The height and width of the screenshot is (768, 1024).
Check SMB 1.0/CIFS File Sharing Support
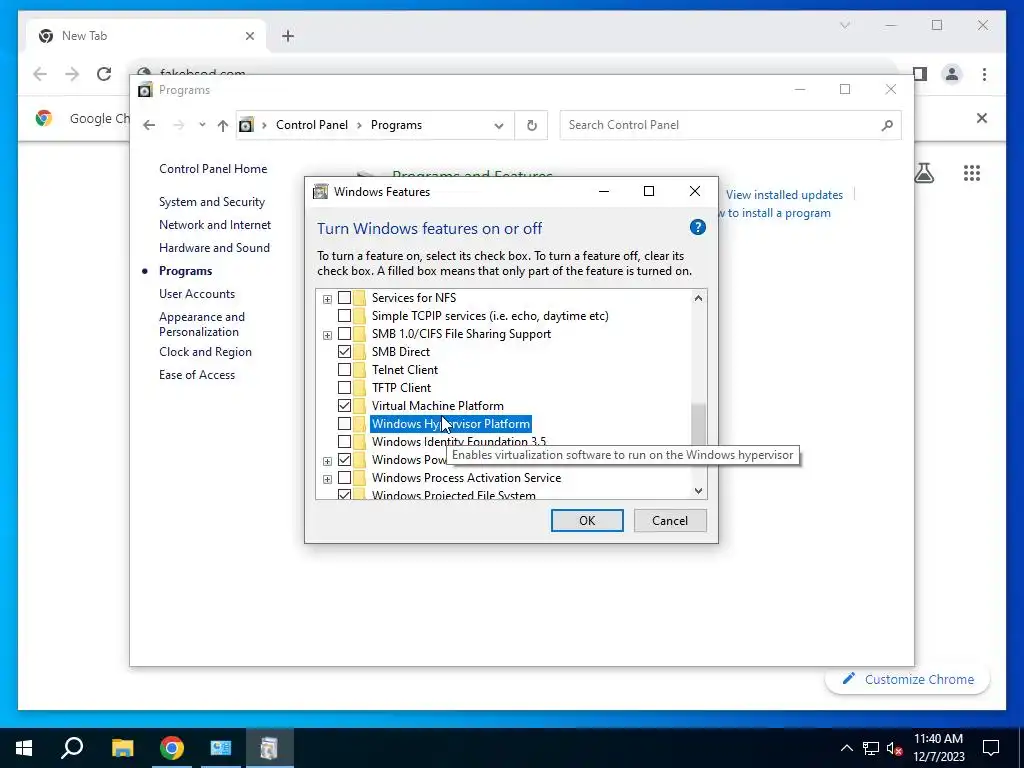[344, 334]
